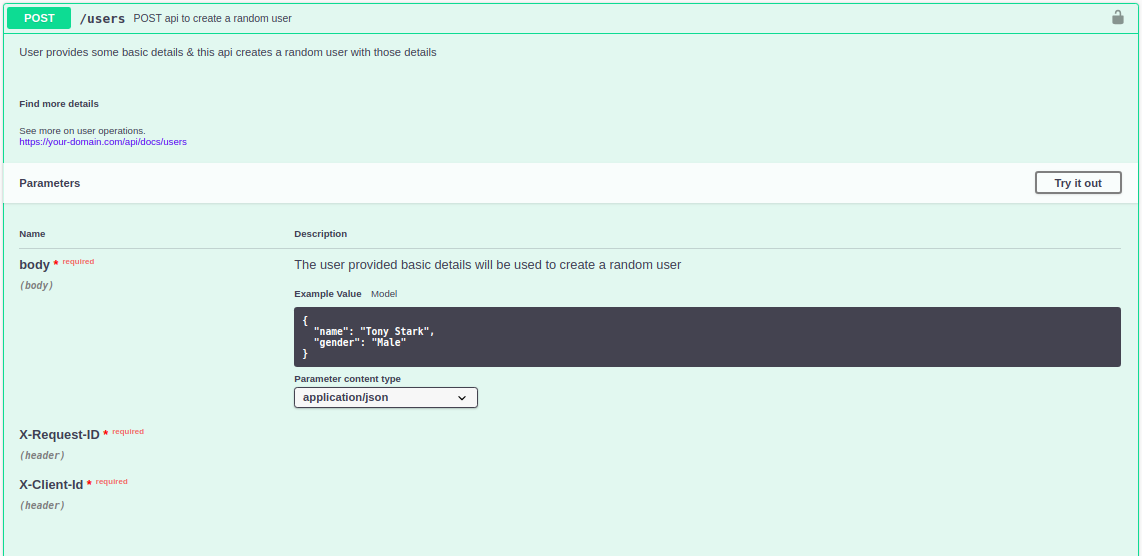
Task: Click the X-Client-Id parameter name
Action: (51, 485)
